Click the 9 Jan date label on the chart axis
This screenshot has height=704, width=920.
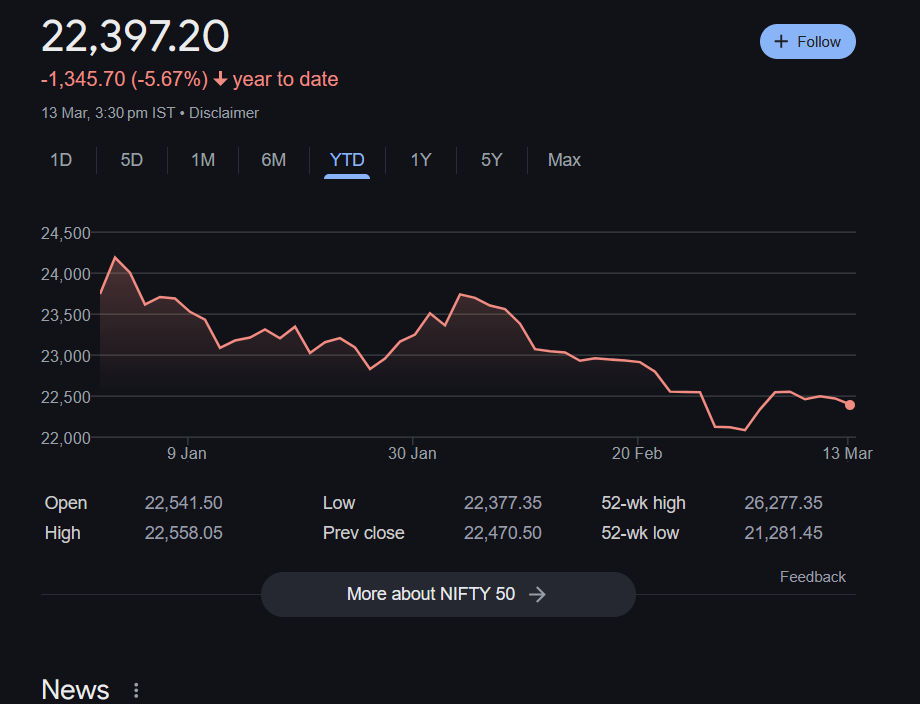click(186, 454)
